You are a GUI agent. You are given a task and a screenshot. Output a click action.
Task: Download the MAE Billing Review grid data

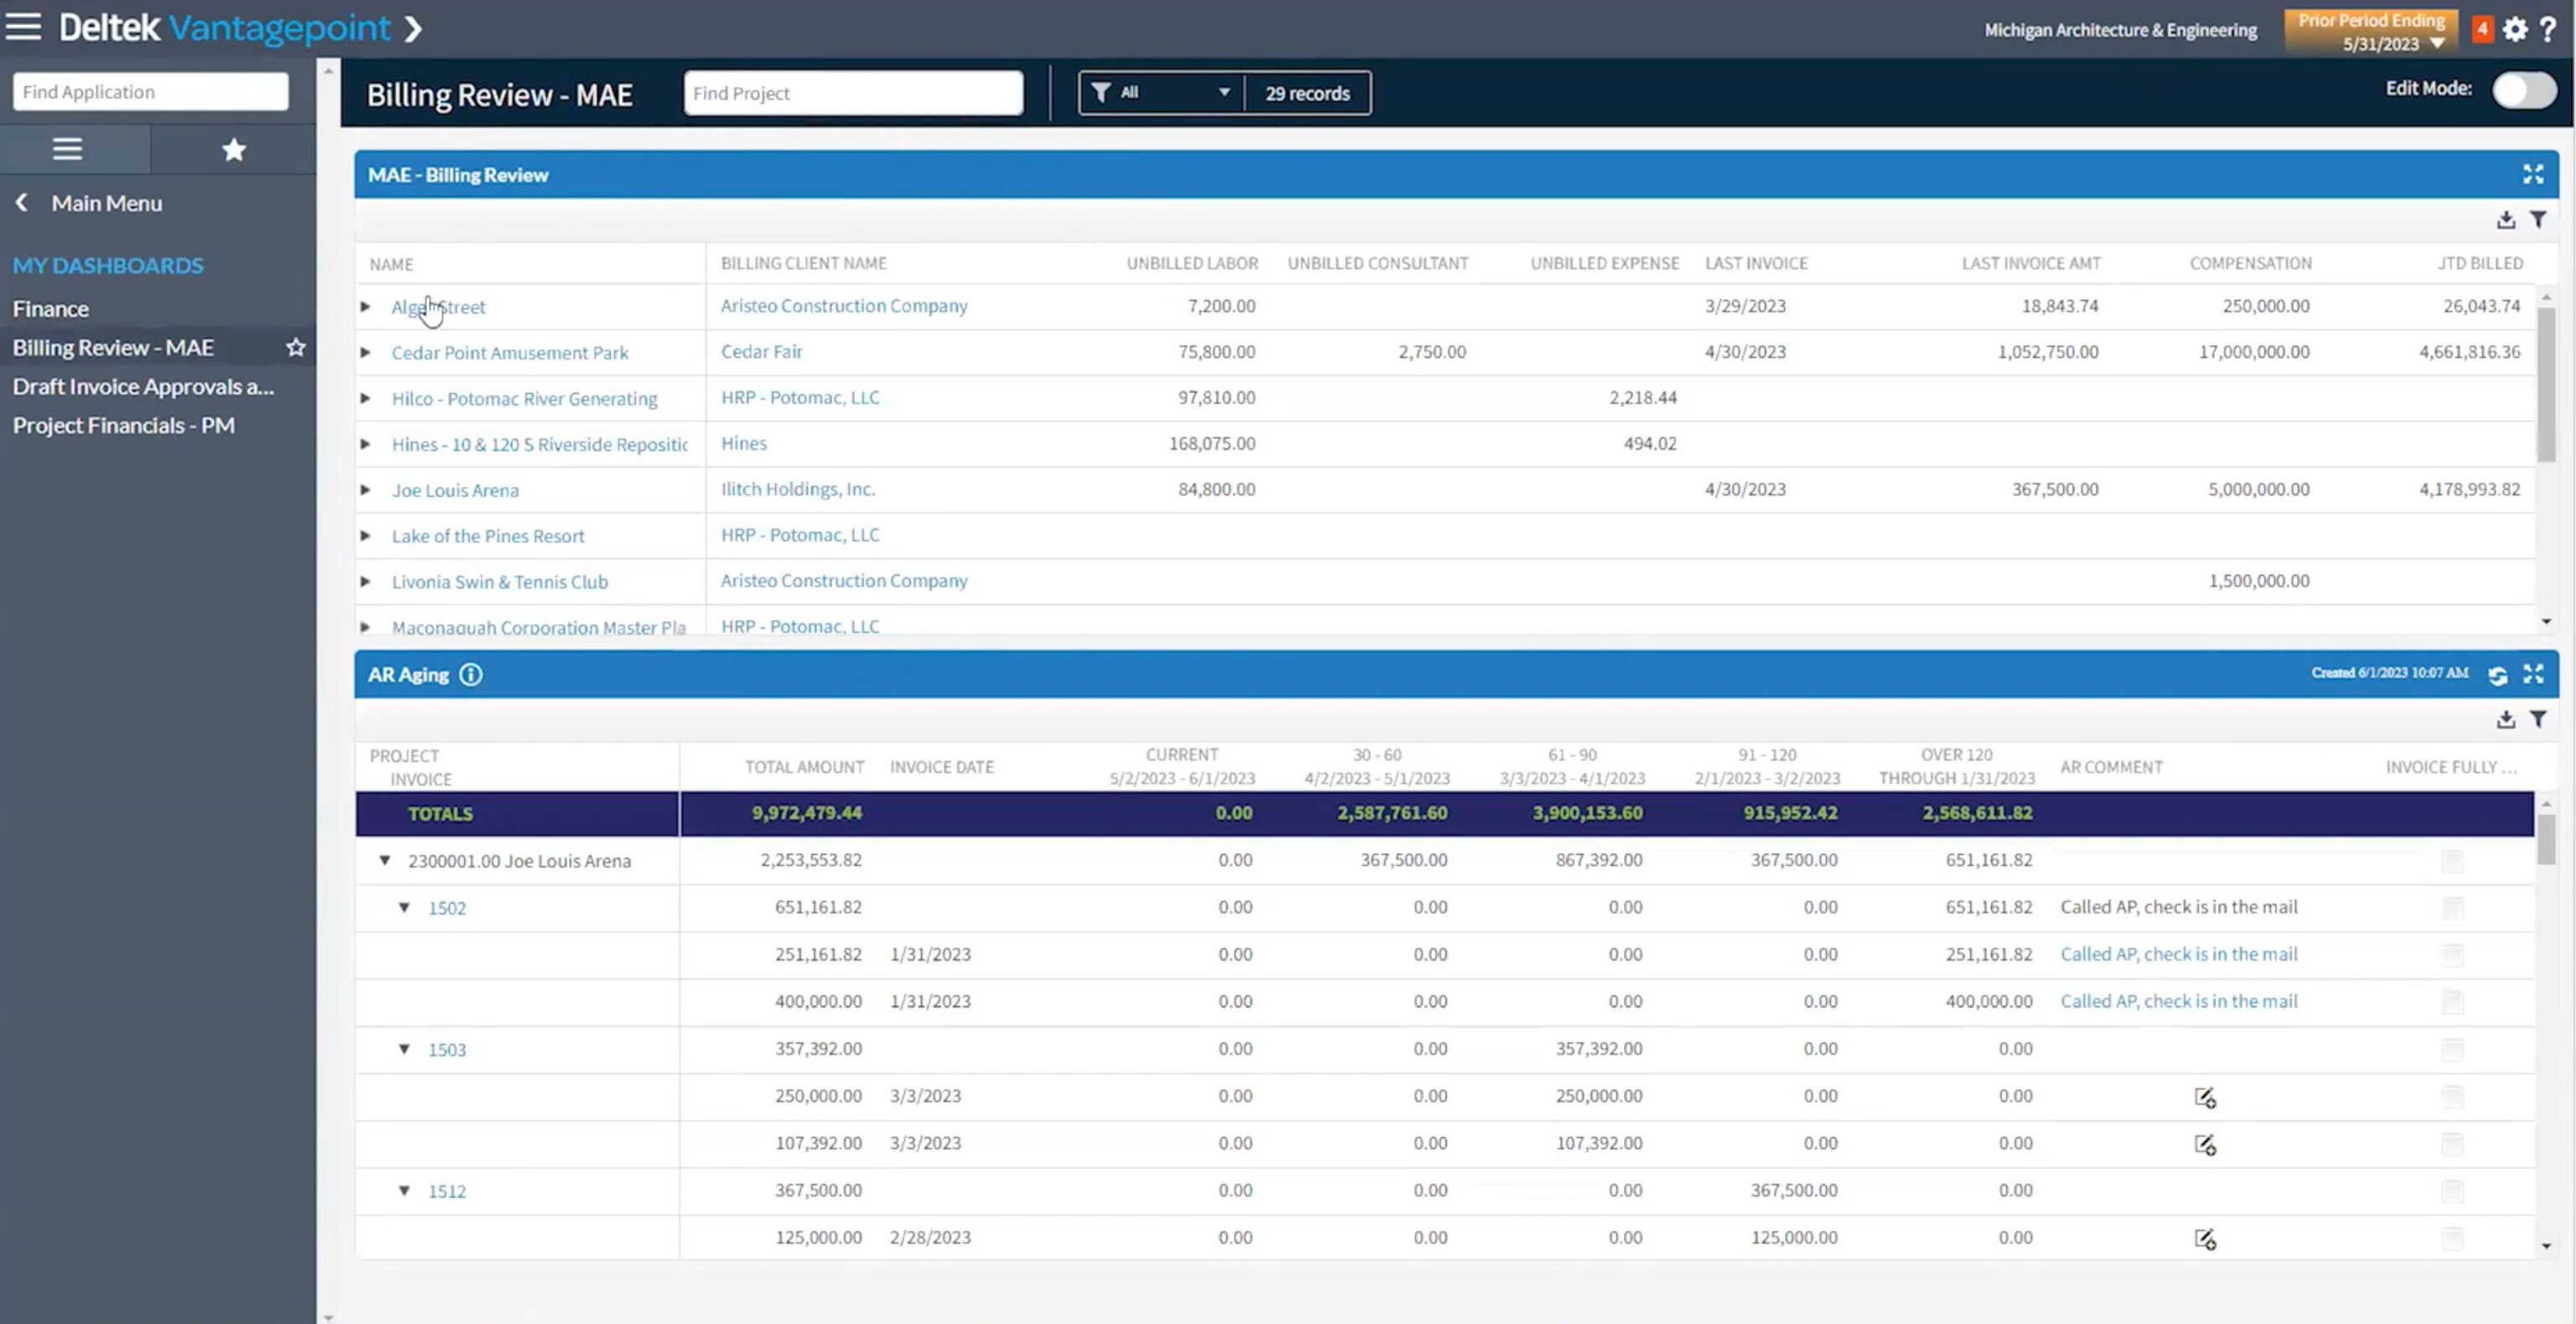click(x=2506, y=220)
